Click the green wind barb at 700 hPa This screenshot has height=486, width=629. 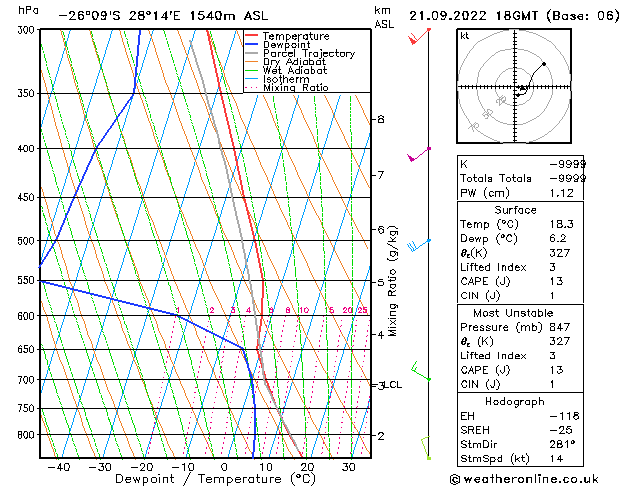[421, 371]
